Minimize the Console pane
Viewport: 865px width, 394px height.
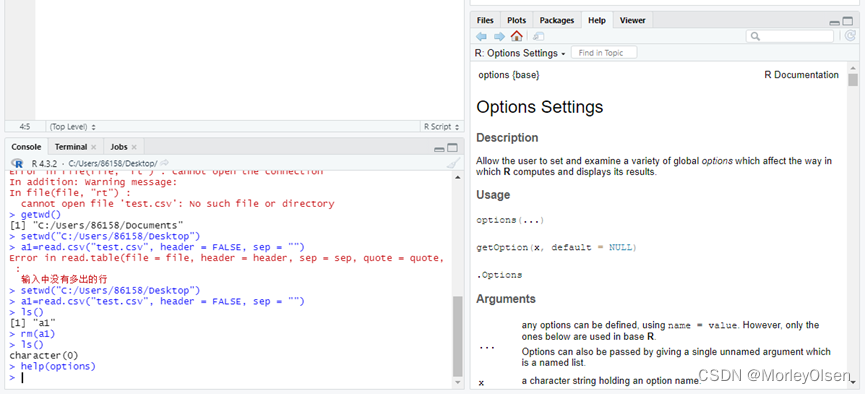click(439, 148)
